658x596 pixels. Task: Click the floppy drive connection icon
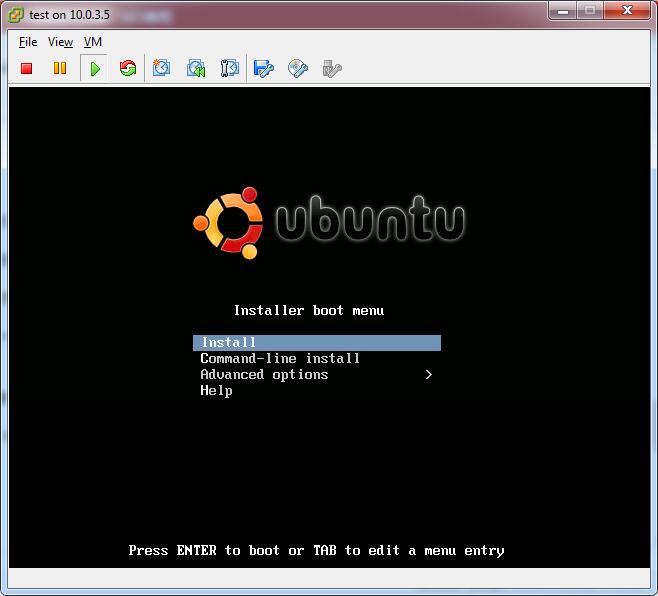[x=263, y=68]
